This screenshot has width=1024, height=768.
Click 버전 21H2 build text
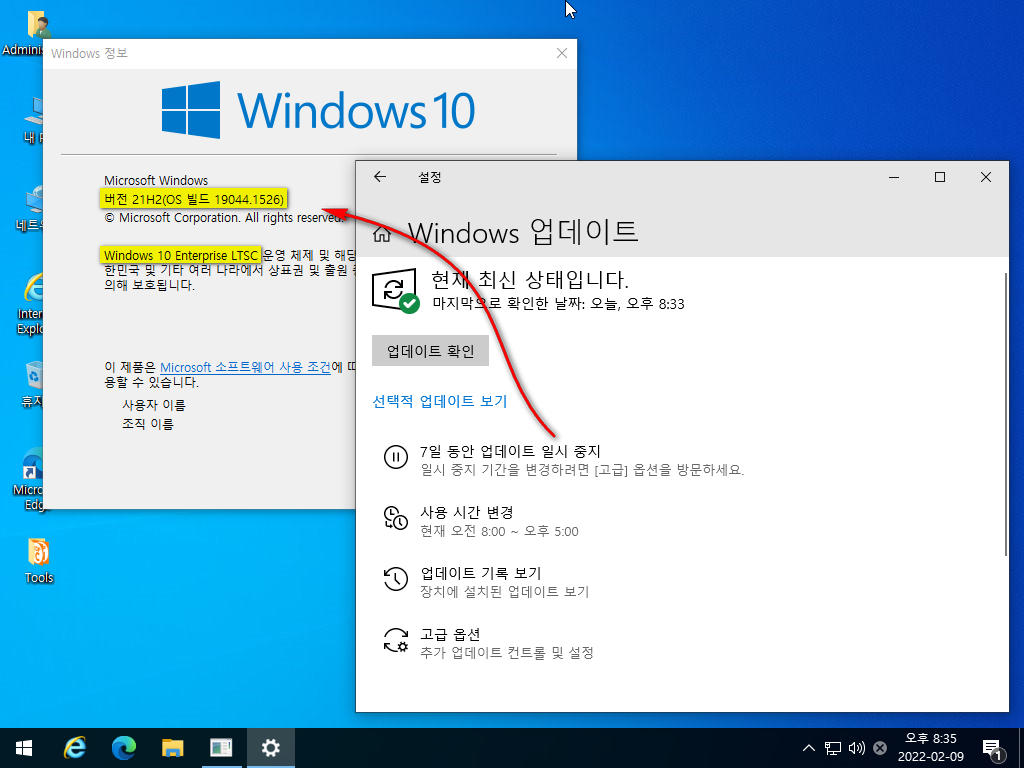click(x=194, y=199)
